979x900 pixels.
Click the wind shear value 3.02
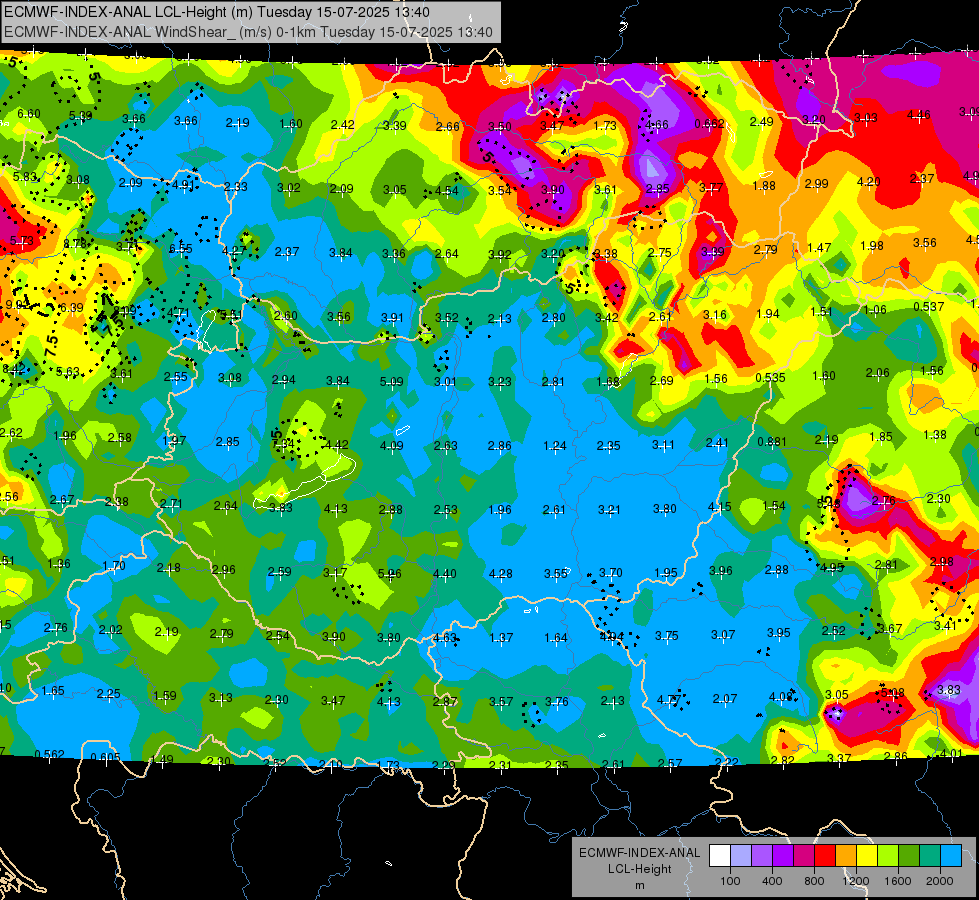click(289, 187)
